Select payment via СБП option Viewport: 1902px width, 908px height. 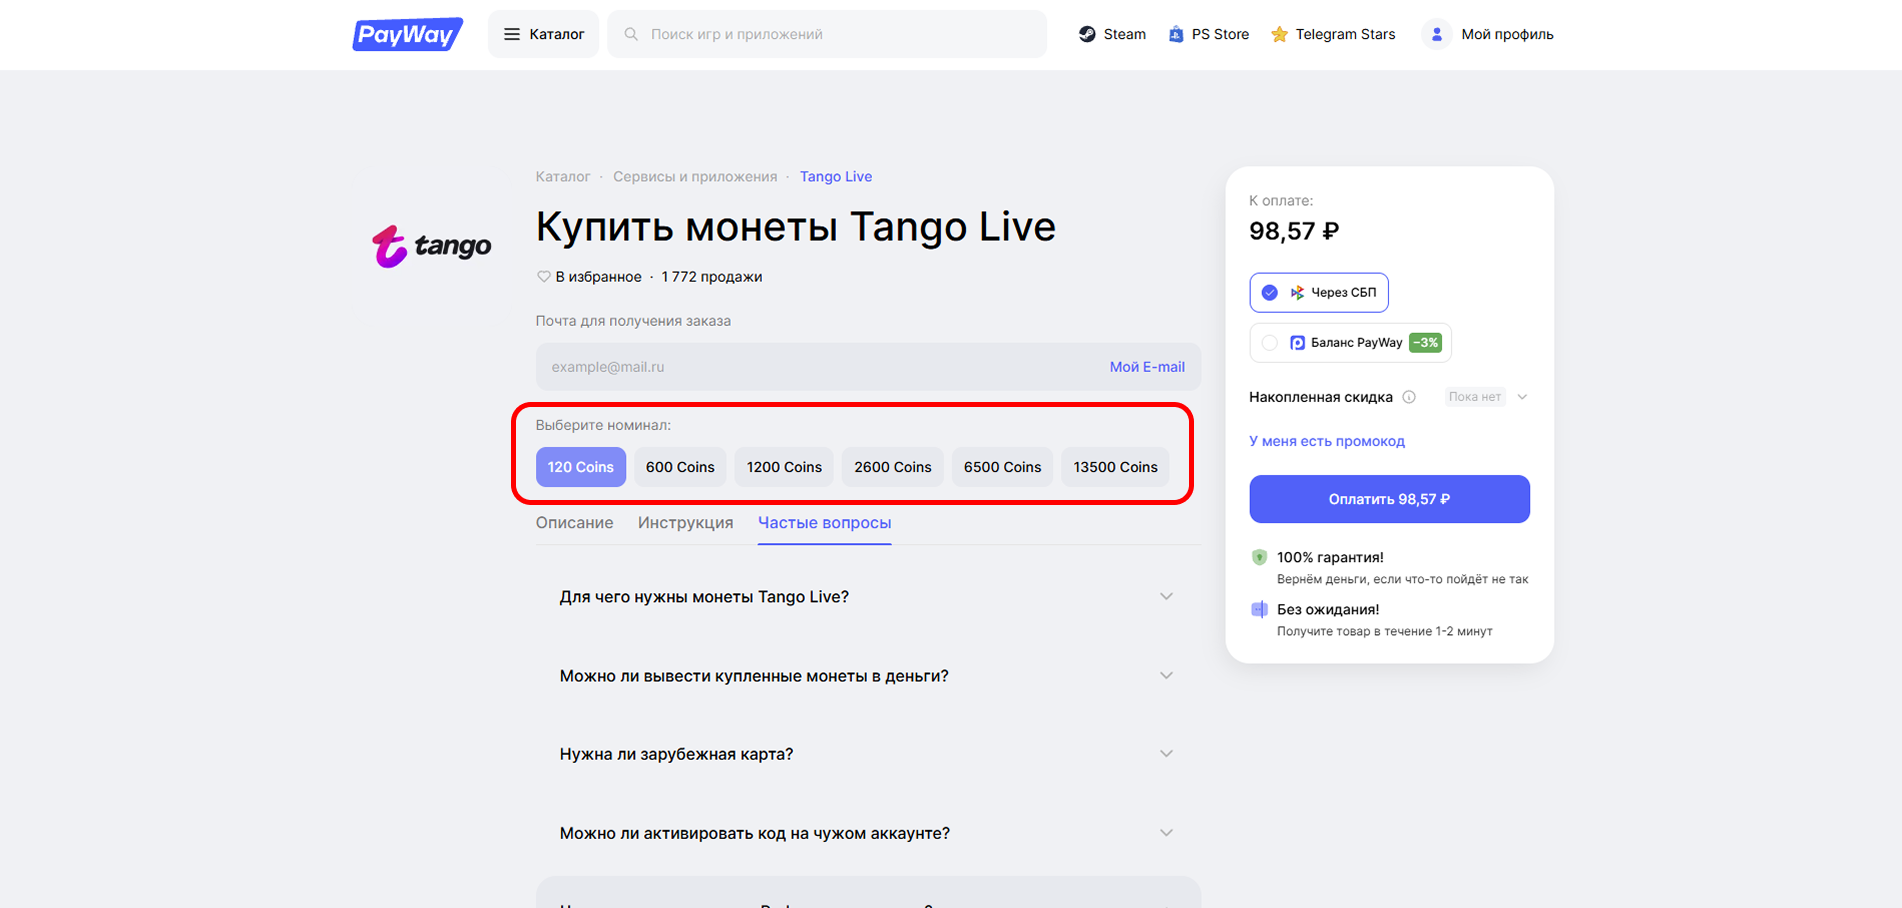coord(1319,293)
